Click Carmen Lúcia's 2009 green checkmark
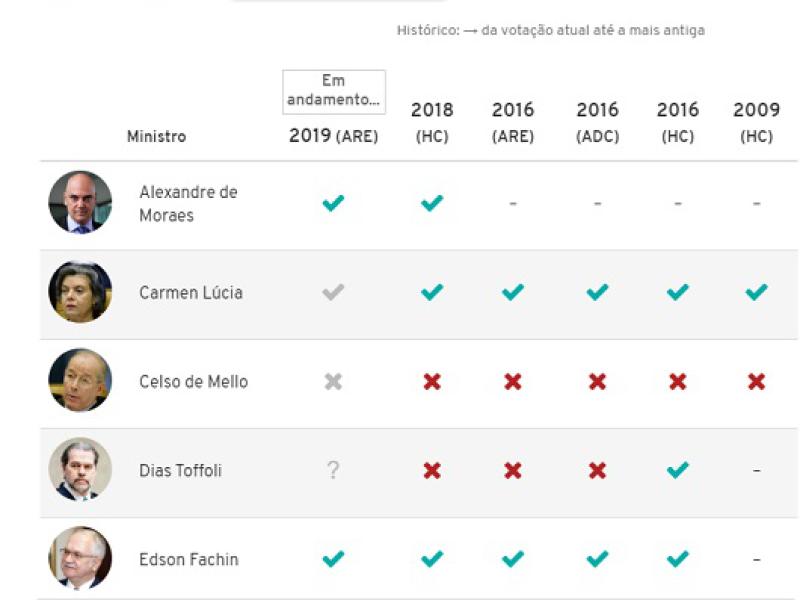Image resolution: width=800 pixels, height=600 pixels. tap(756, 292)
